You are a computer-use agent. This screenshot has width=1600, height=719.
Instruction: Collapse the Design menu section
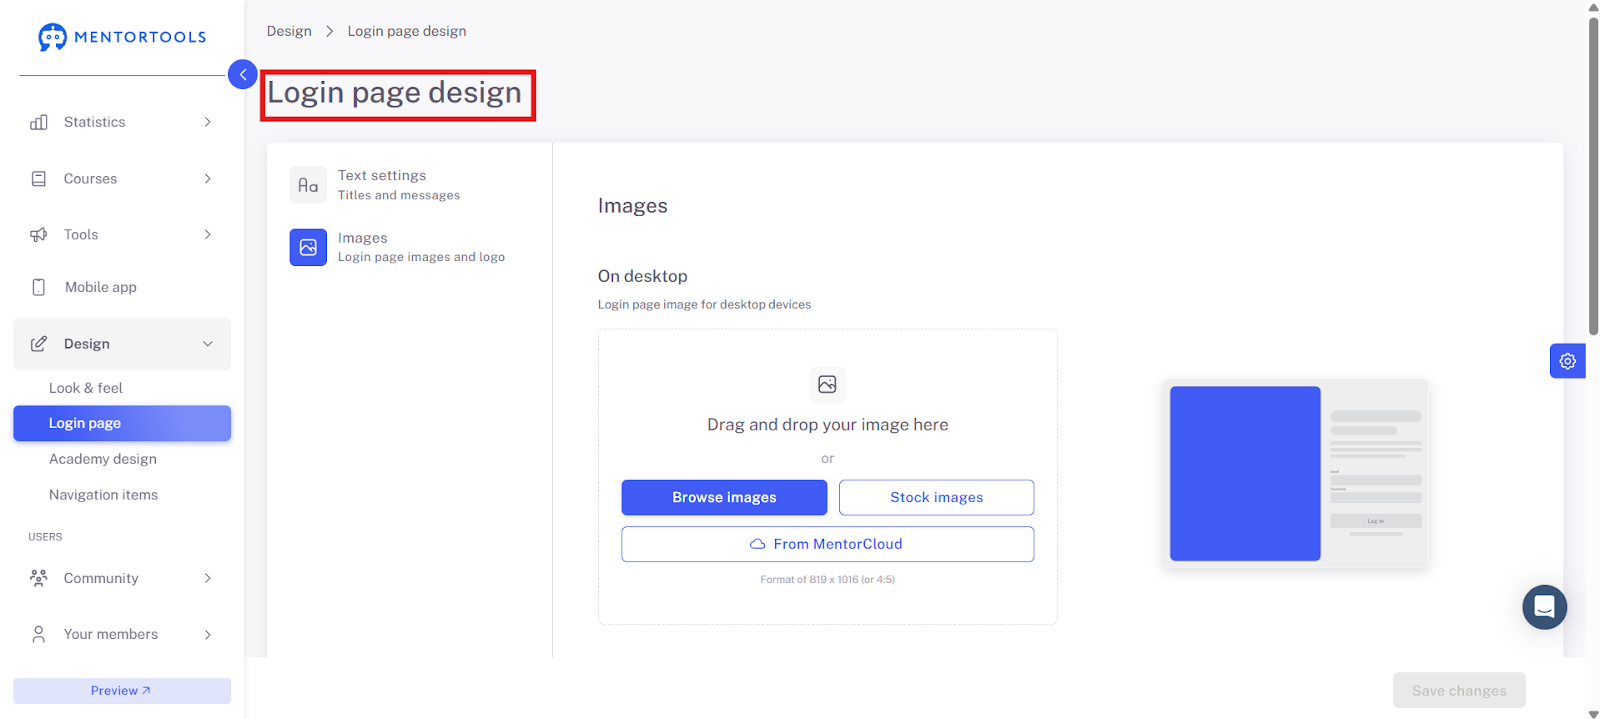[208, 344]
